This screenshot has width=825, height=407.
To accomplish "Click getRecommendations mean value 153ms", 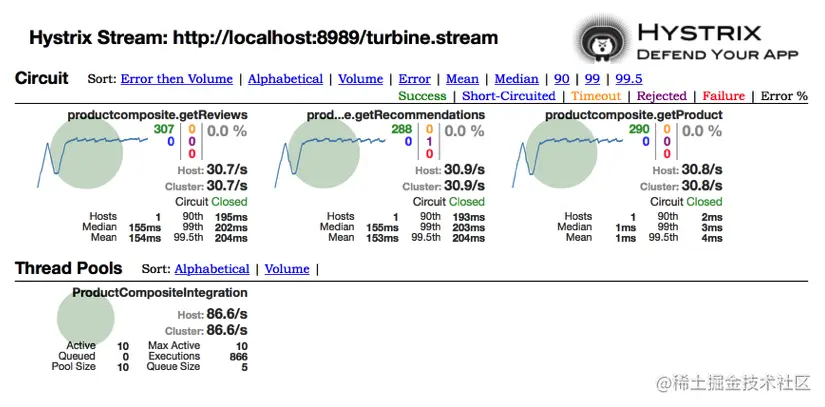I will [x=383, y=238].
